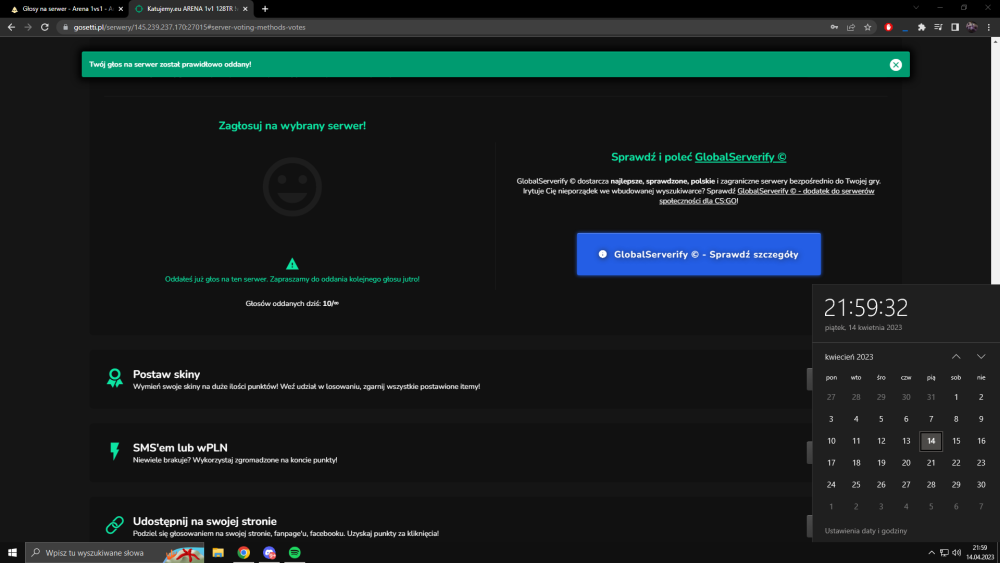1000x563 pixels.
Task: Close the 'Katujemy.eu ARENA' tab
Action: [245, 9]
